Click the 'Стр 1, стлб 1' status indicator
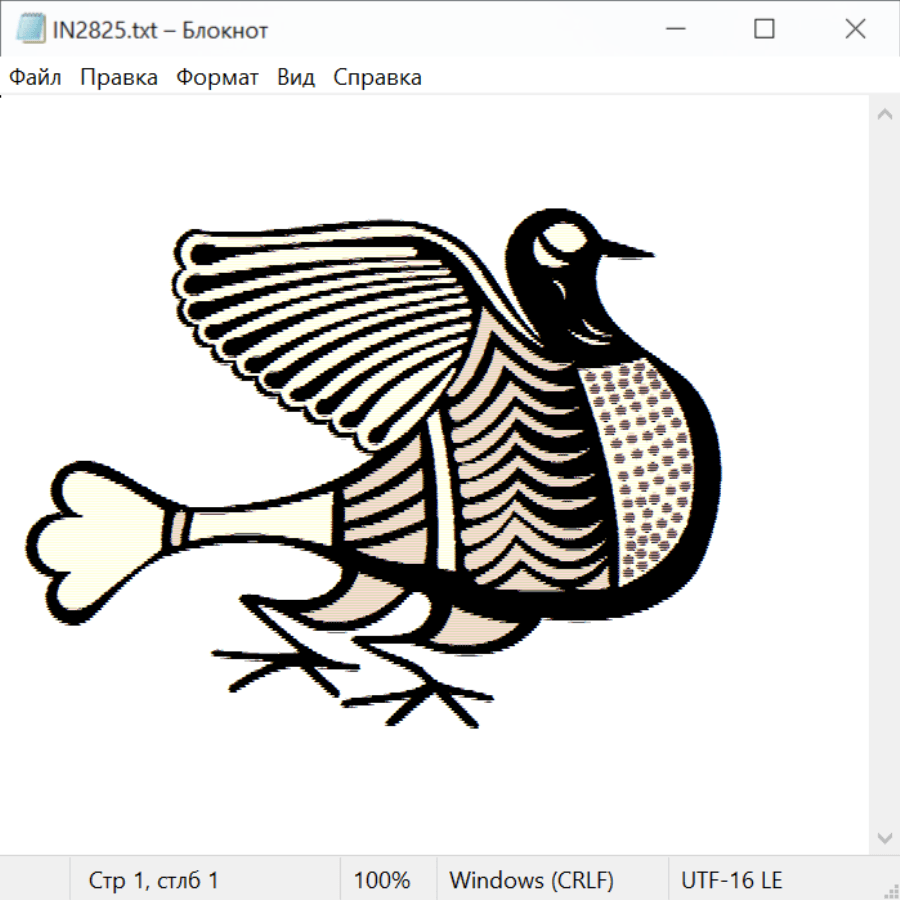 [x=154, y=881]
